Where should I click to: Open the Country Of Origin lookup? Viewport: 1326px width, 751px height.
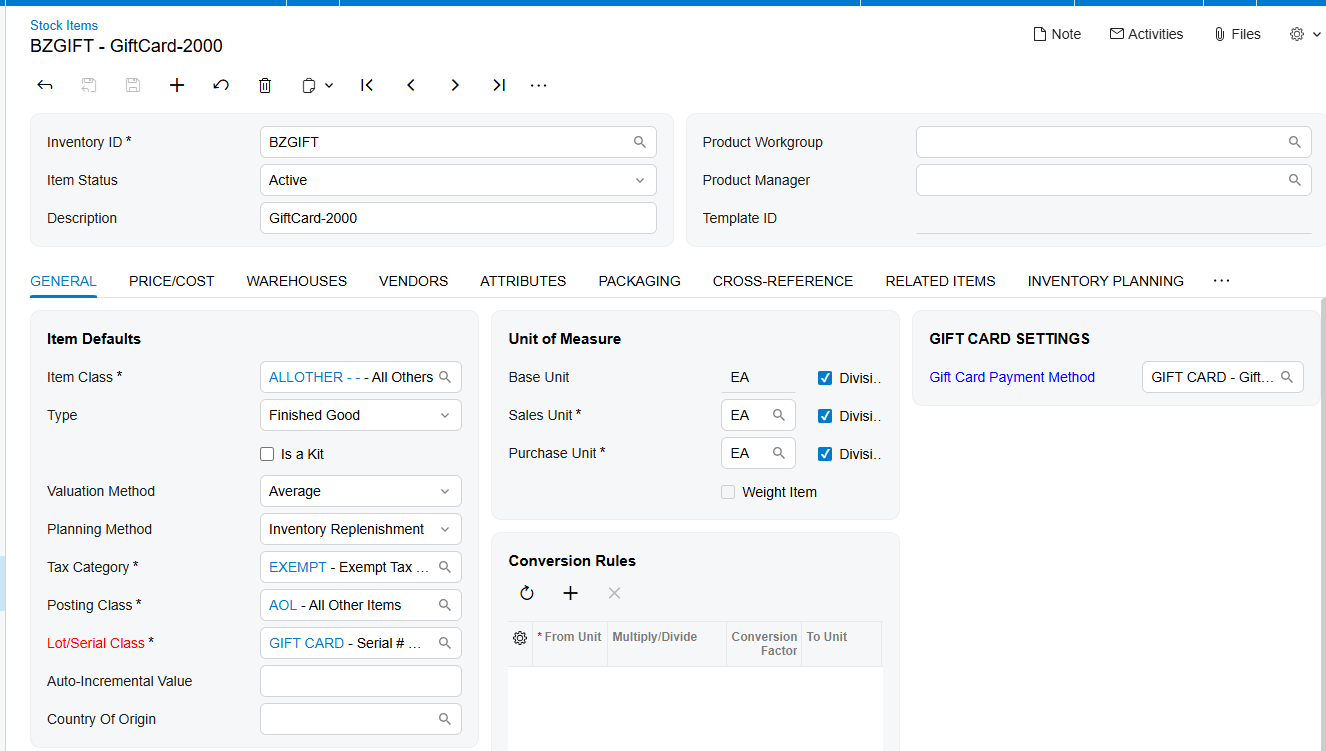(x=445, y=719)
